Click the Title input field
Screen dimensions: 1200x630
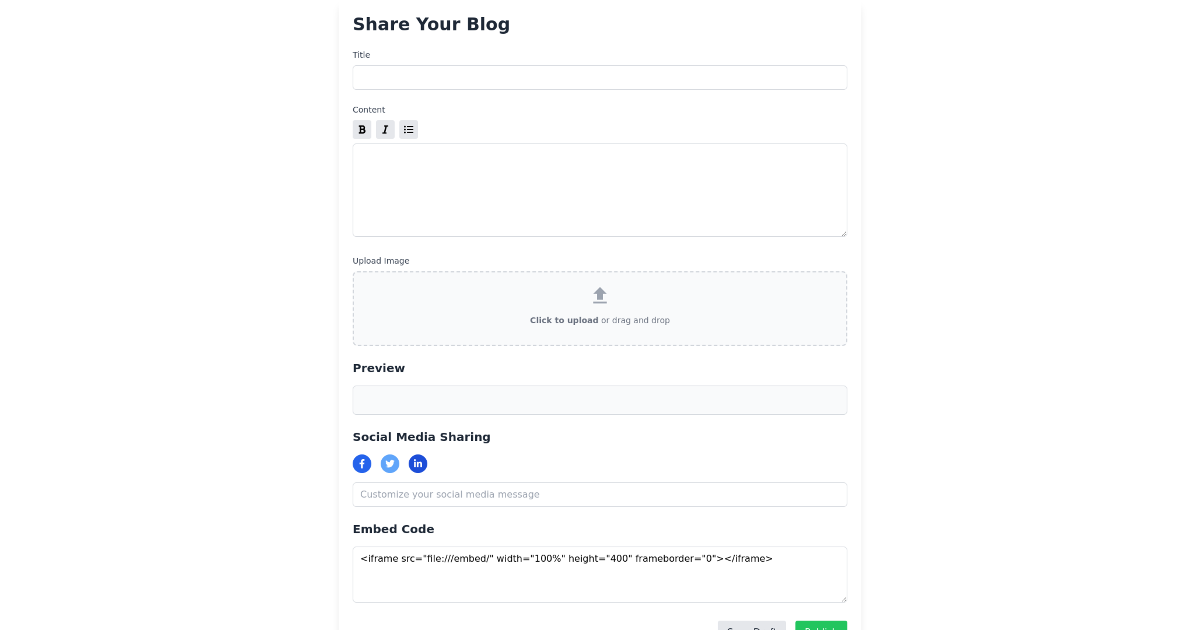[599, 77]
